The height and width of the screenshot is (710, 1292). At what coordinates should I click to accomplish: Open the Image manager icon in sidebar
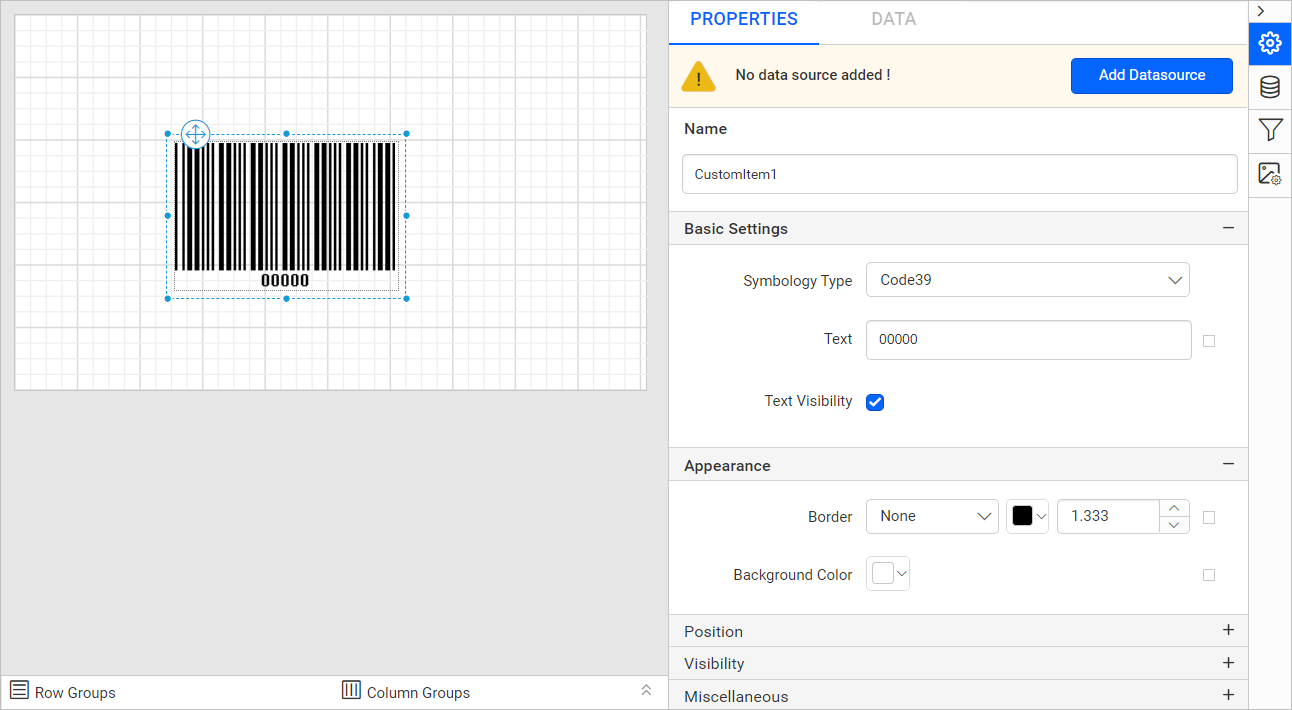(x=1270, y=174)
